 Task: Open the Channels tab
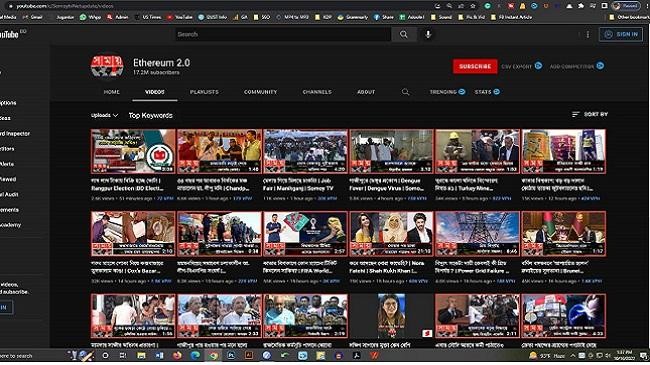(317, 92)
